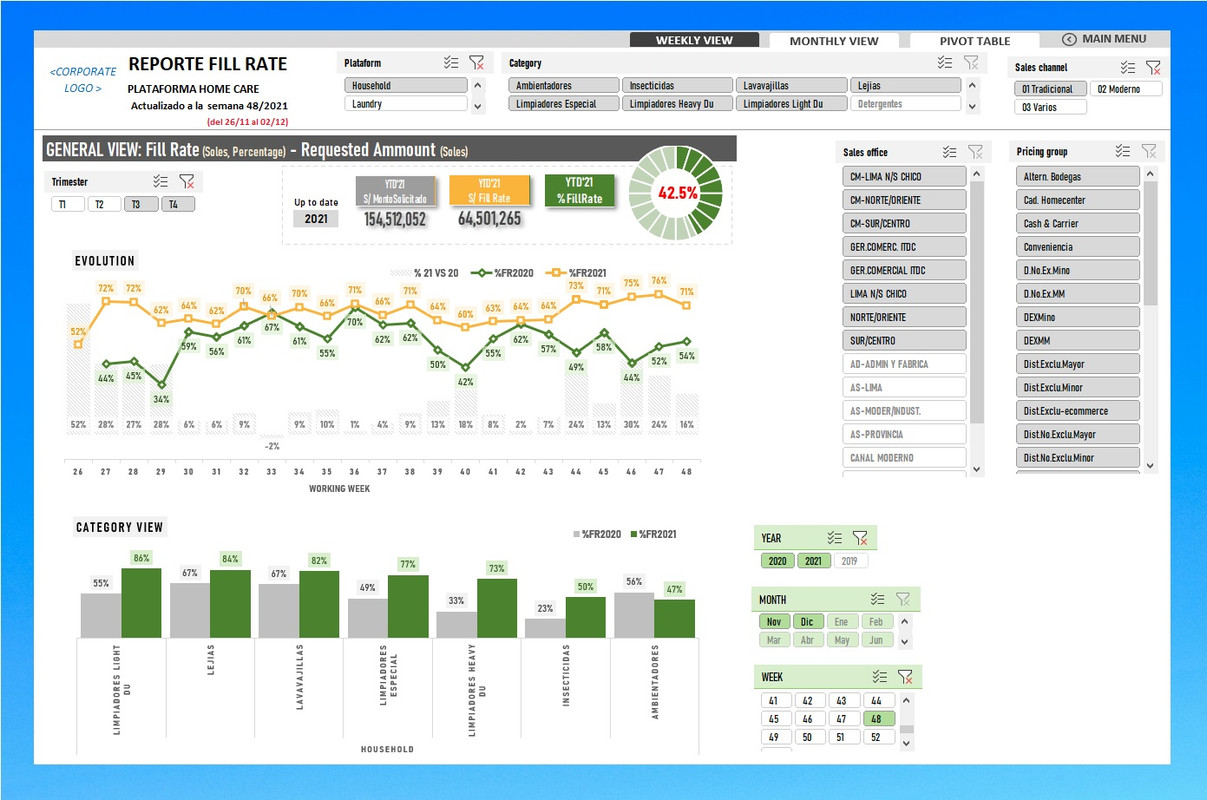
Task: Select Cash & Carrier pricing group
Action: (1077, 223)
